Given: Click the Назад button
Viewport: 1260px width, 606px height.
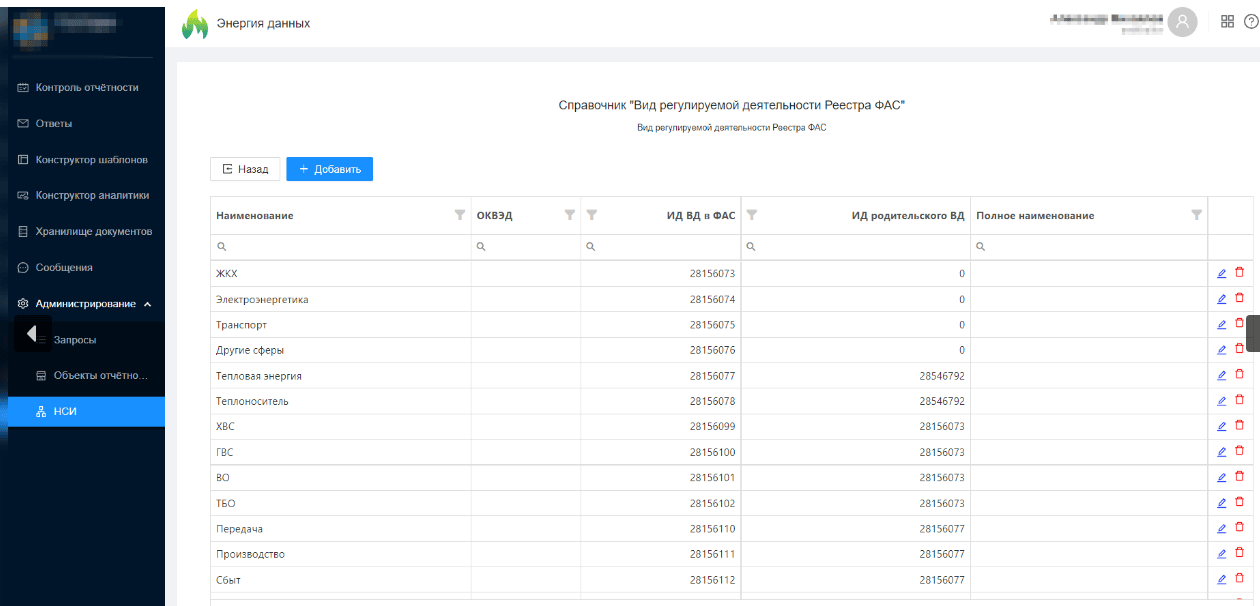Looking at the screenshot, I should (245, 169).
